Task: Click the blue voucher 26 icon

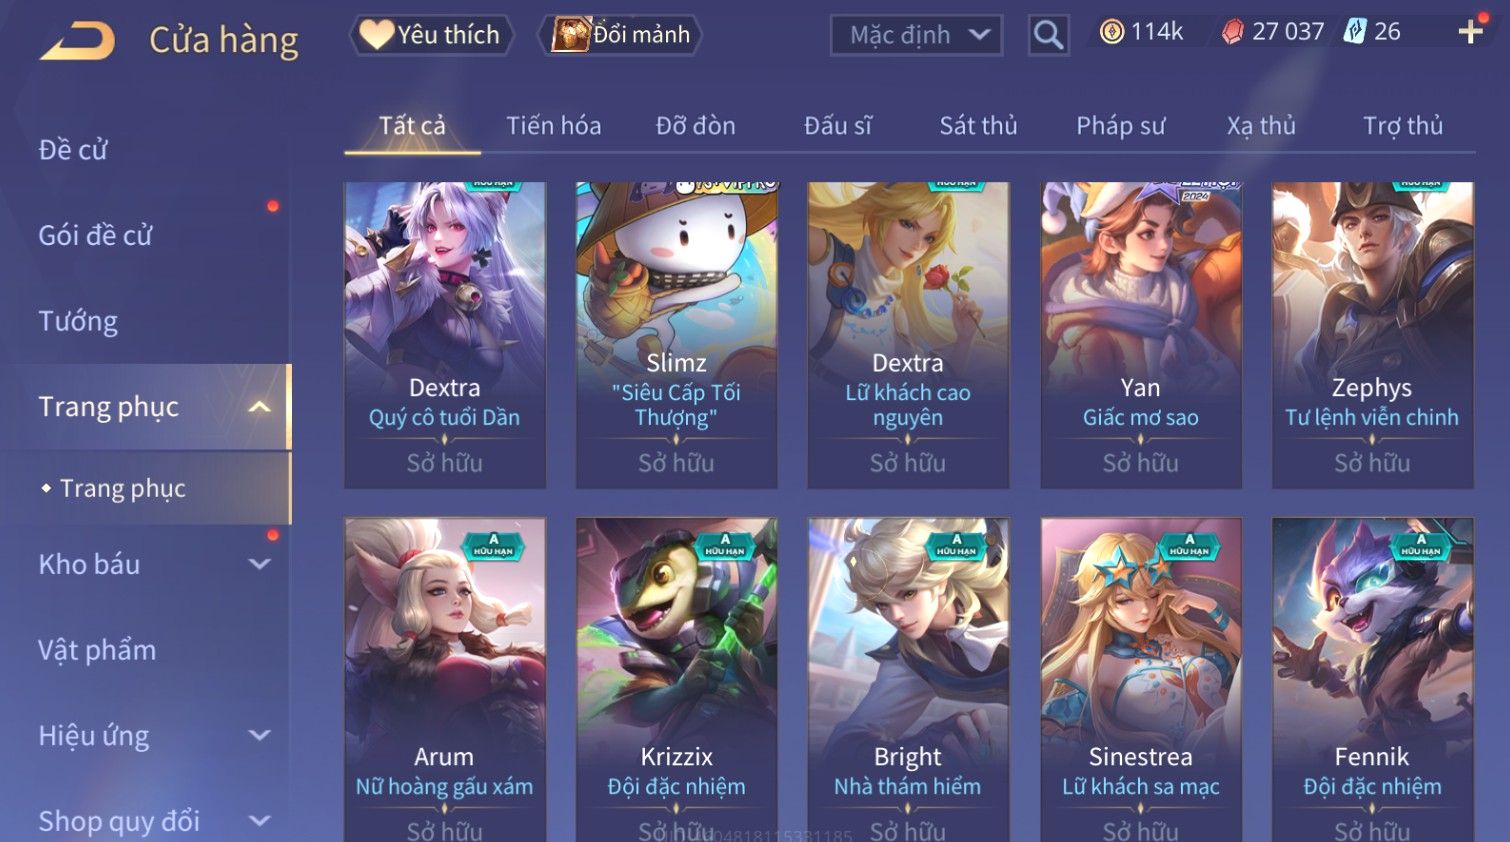Action: (1355, 32)
